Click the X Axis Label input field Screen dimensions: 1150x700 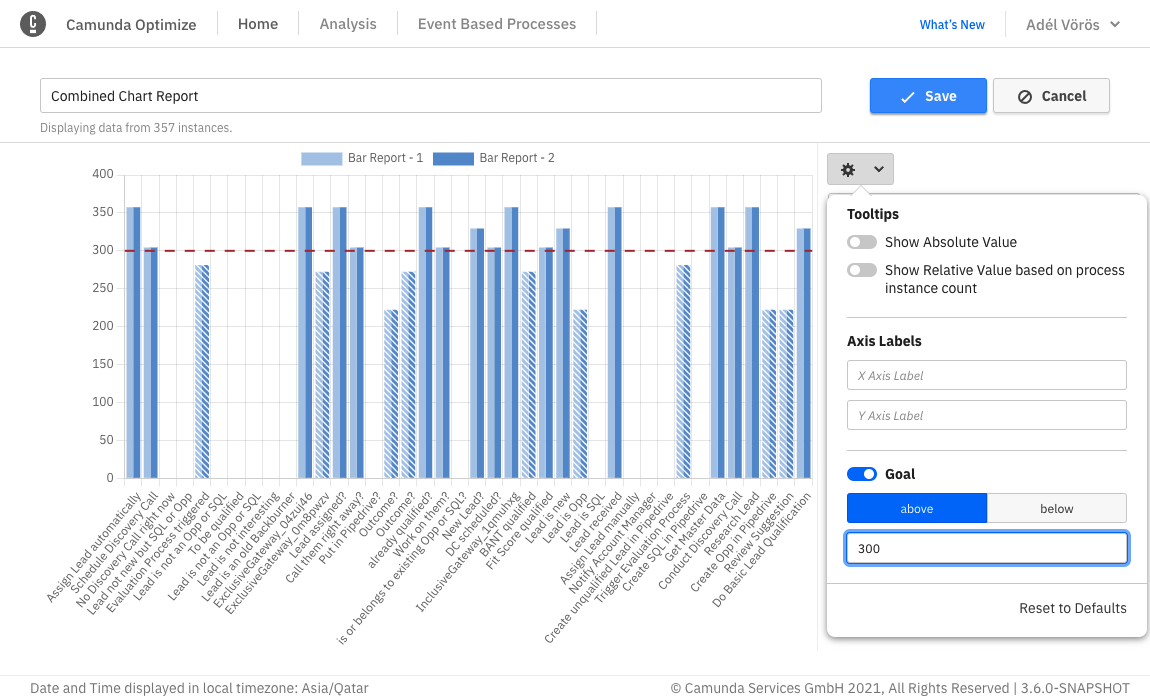pos(986,375)
